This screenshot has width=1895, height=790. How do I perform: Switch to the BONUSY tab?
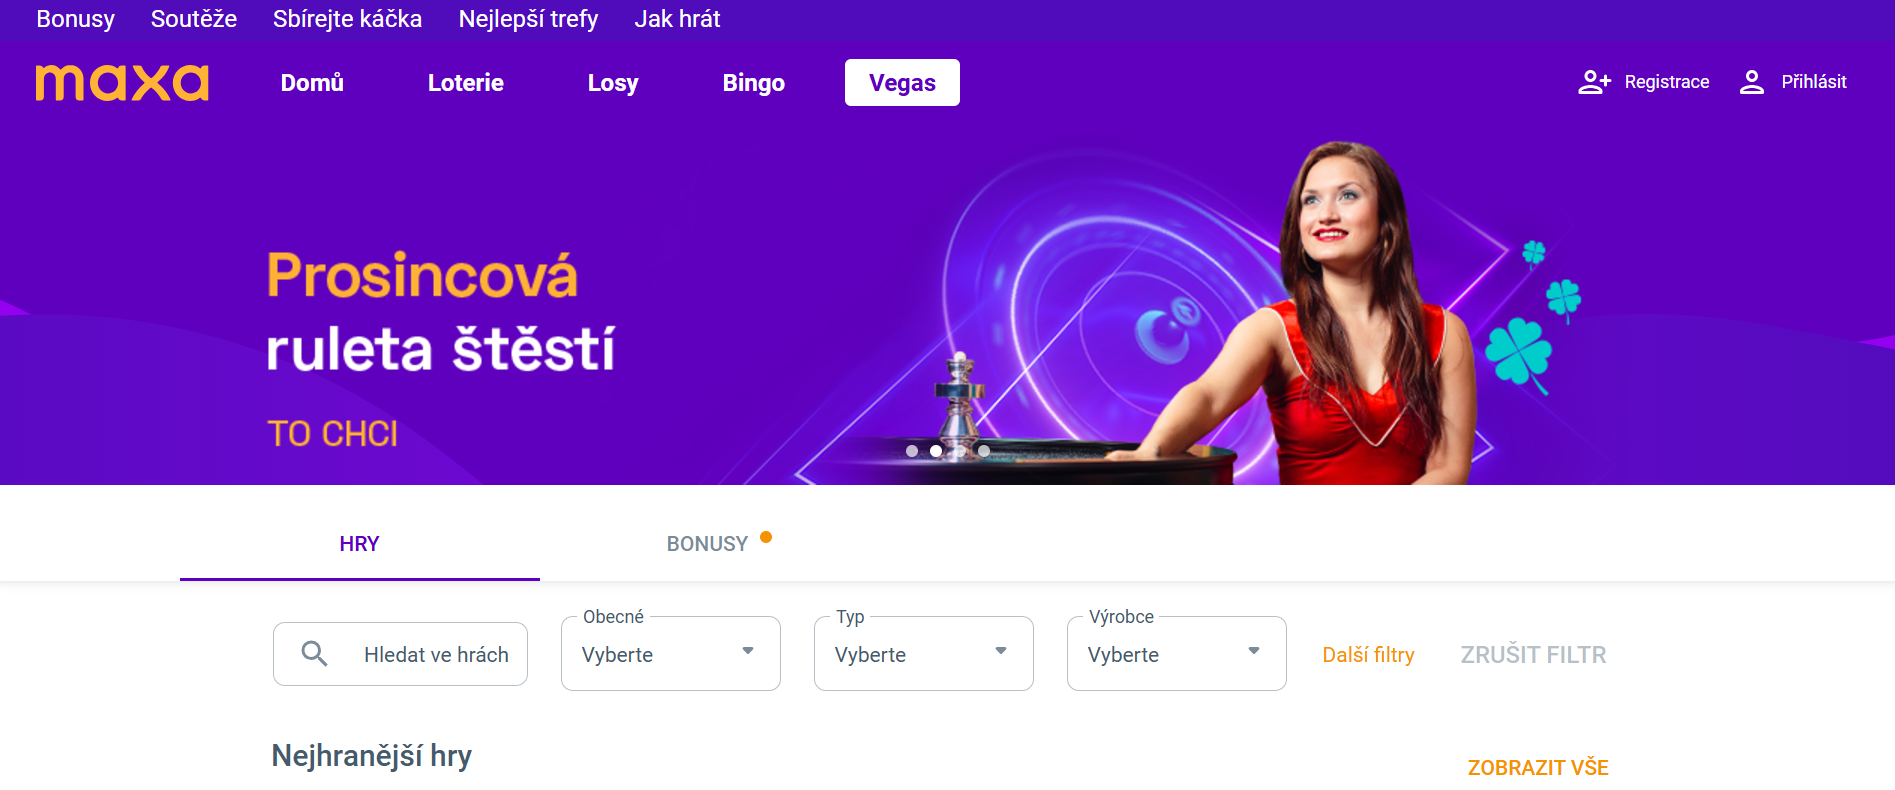tap(707, 544)
